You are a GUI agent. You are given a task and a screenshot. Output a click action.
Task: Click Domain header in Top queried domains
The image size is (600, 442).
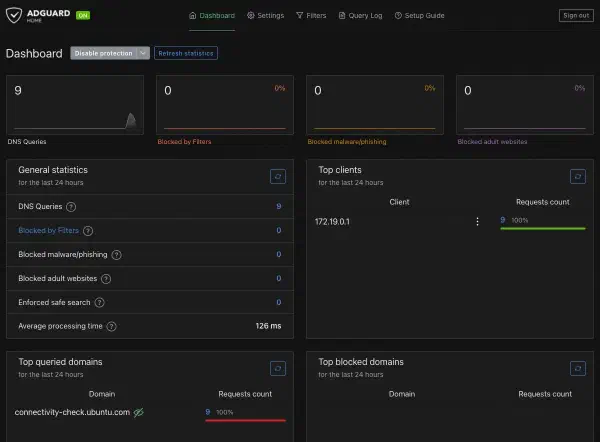[x=102, y=394]
